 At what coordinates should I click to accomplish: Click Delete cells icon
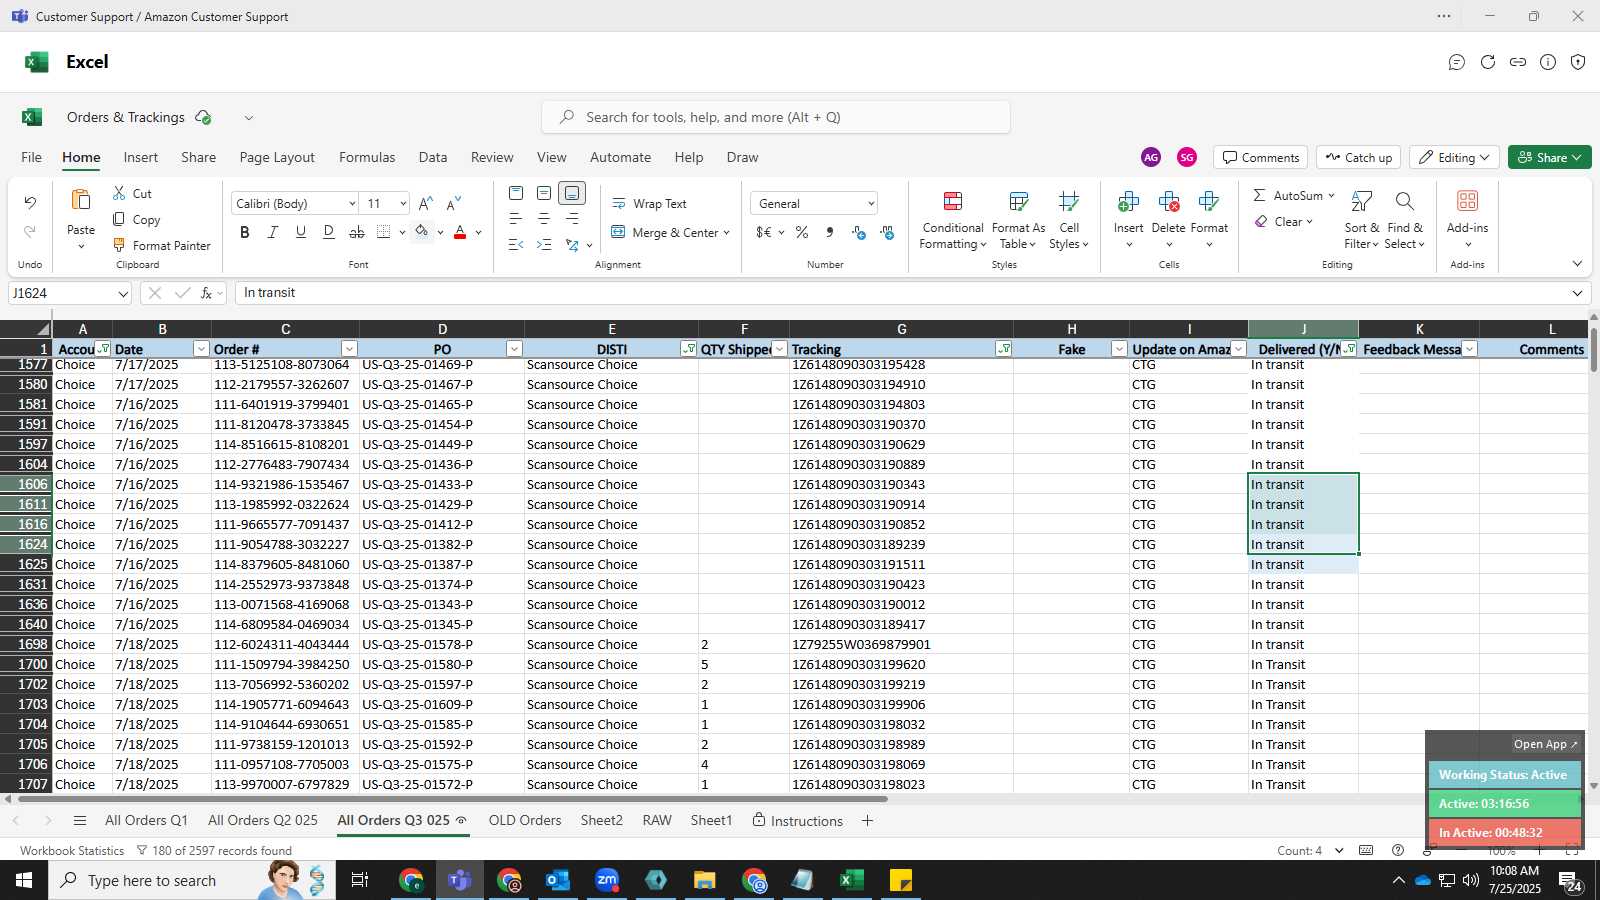pyautogui.click(x=1168, y=201)
